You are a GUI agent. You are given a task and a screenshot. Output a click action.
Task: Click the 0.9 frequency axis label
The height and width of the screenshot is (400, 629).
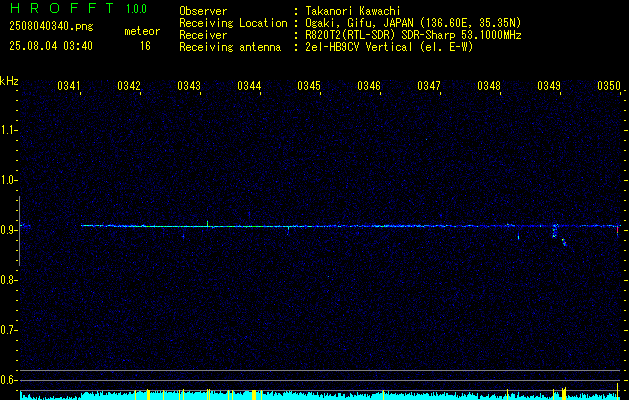[8, 230]
